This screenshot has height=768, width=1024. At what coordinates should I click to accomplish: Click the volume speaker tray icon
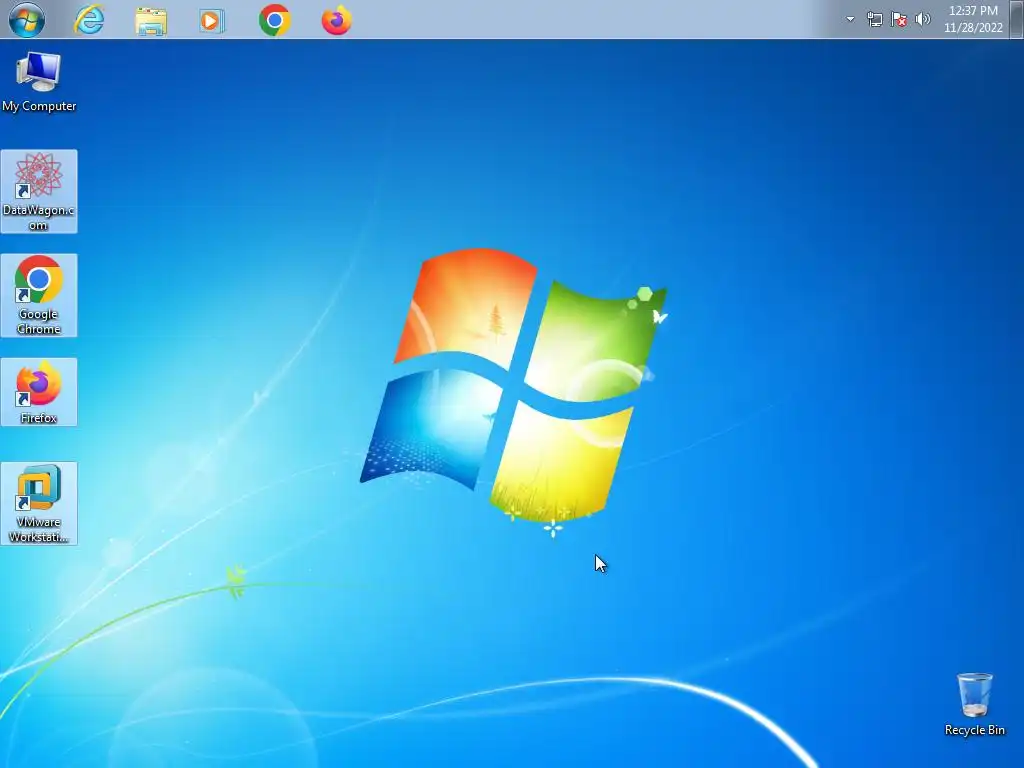tap(923, 19)
